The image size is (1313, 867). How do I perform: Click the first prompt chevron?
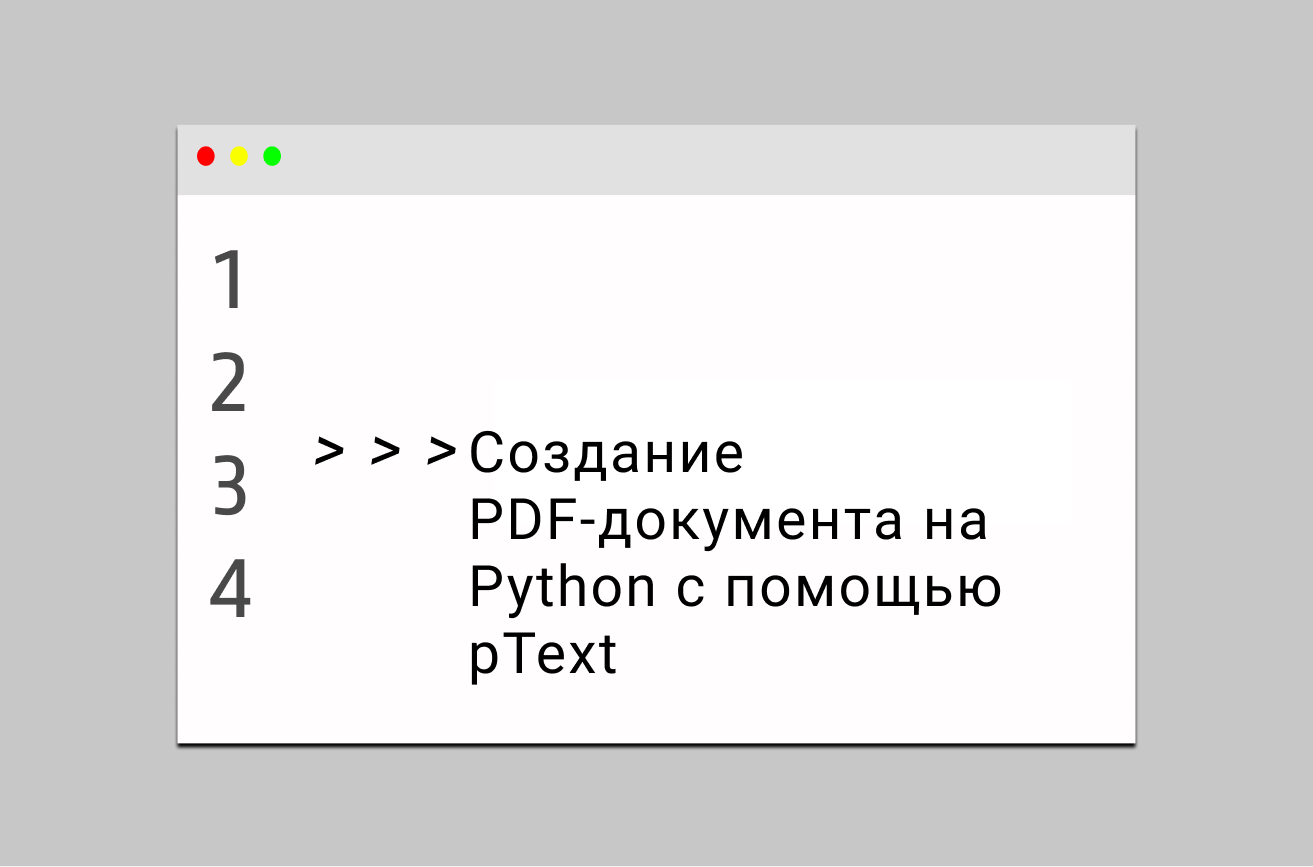tap(329, 451)
